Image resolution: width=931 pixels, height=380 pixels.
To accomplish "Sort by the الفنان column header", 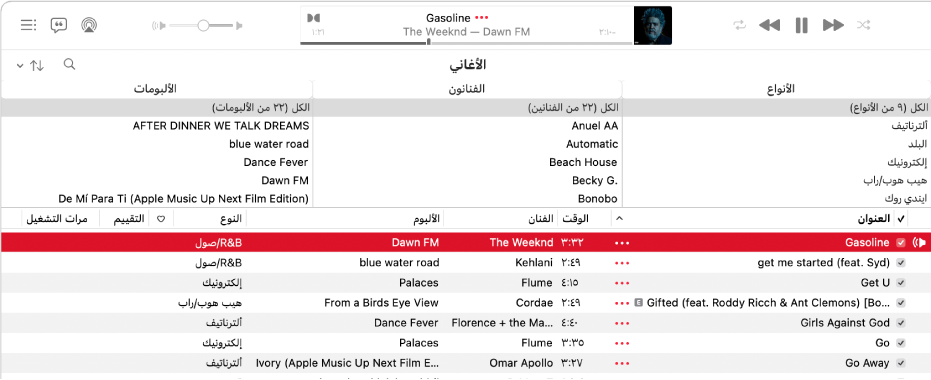I will [x=541, y=218].
